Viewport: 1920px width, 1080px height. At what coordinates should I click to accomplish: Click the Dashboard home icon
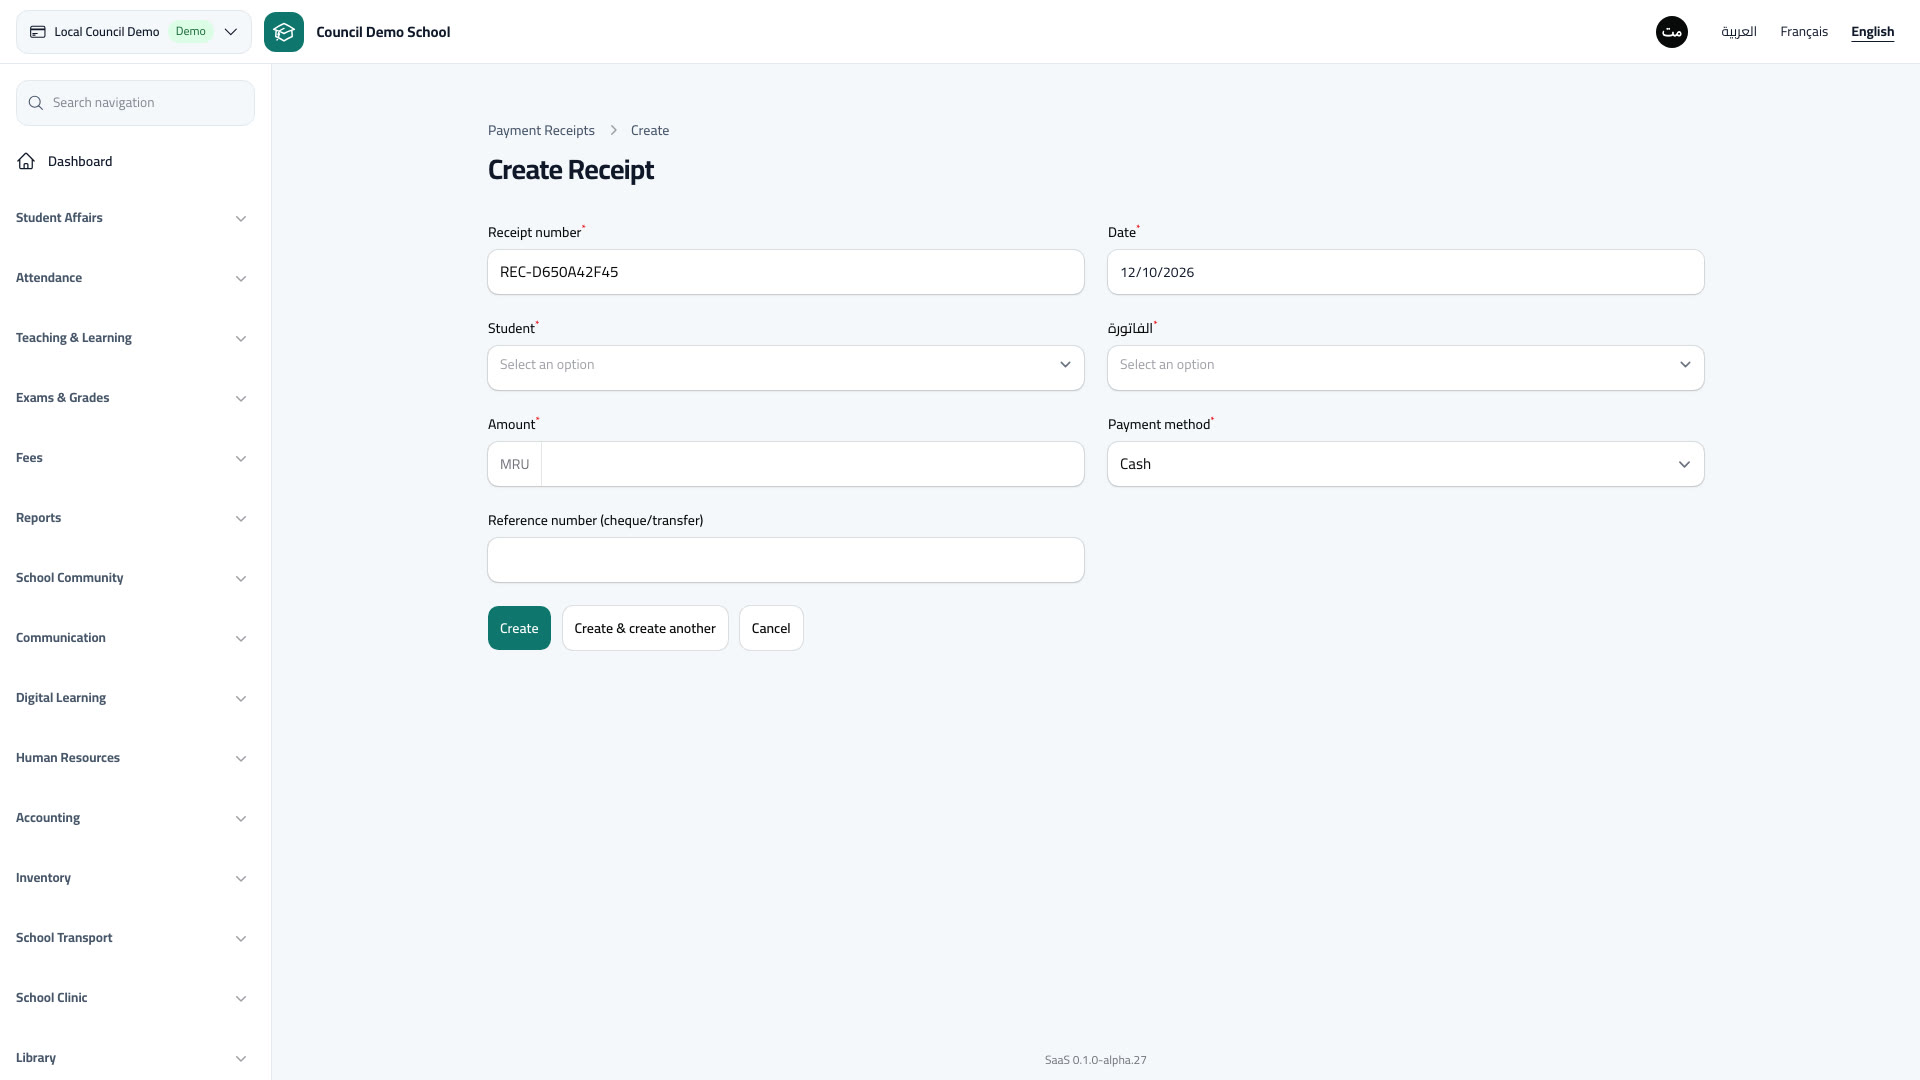click(26, 161)
